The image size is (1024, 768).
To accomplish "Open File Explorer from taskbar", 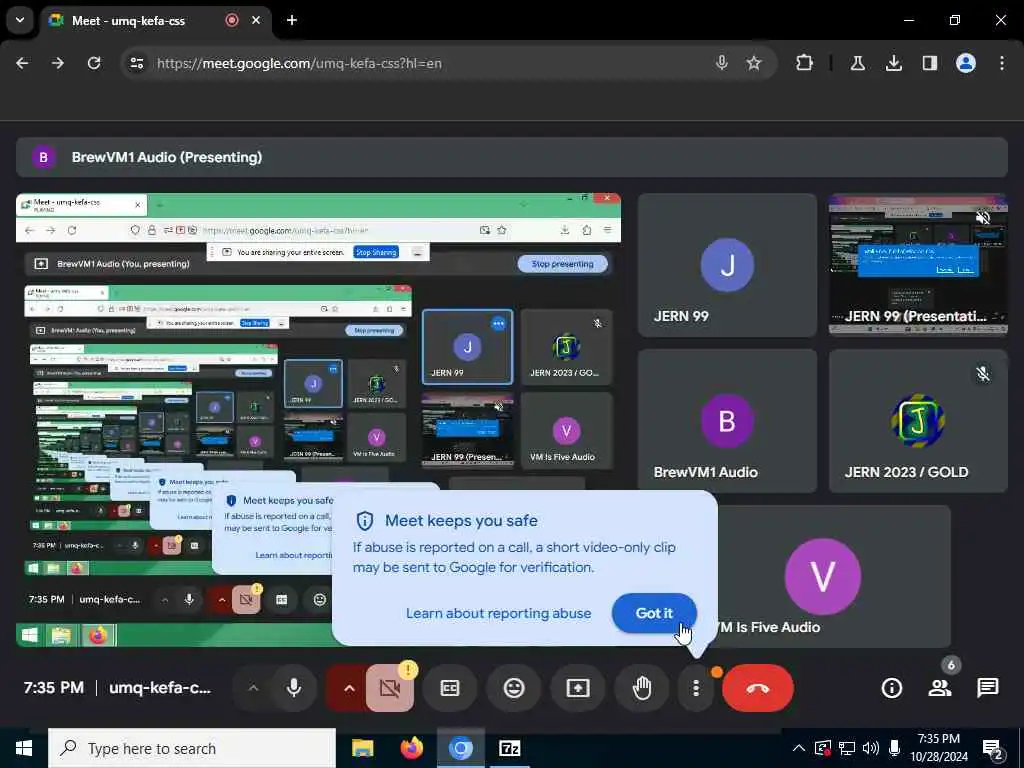I will point(362,748).
